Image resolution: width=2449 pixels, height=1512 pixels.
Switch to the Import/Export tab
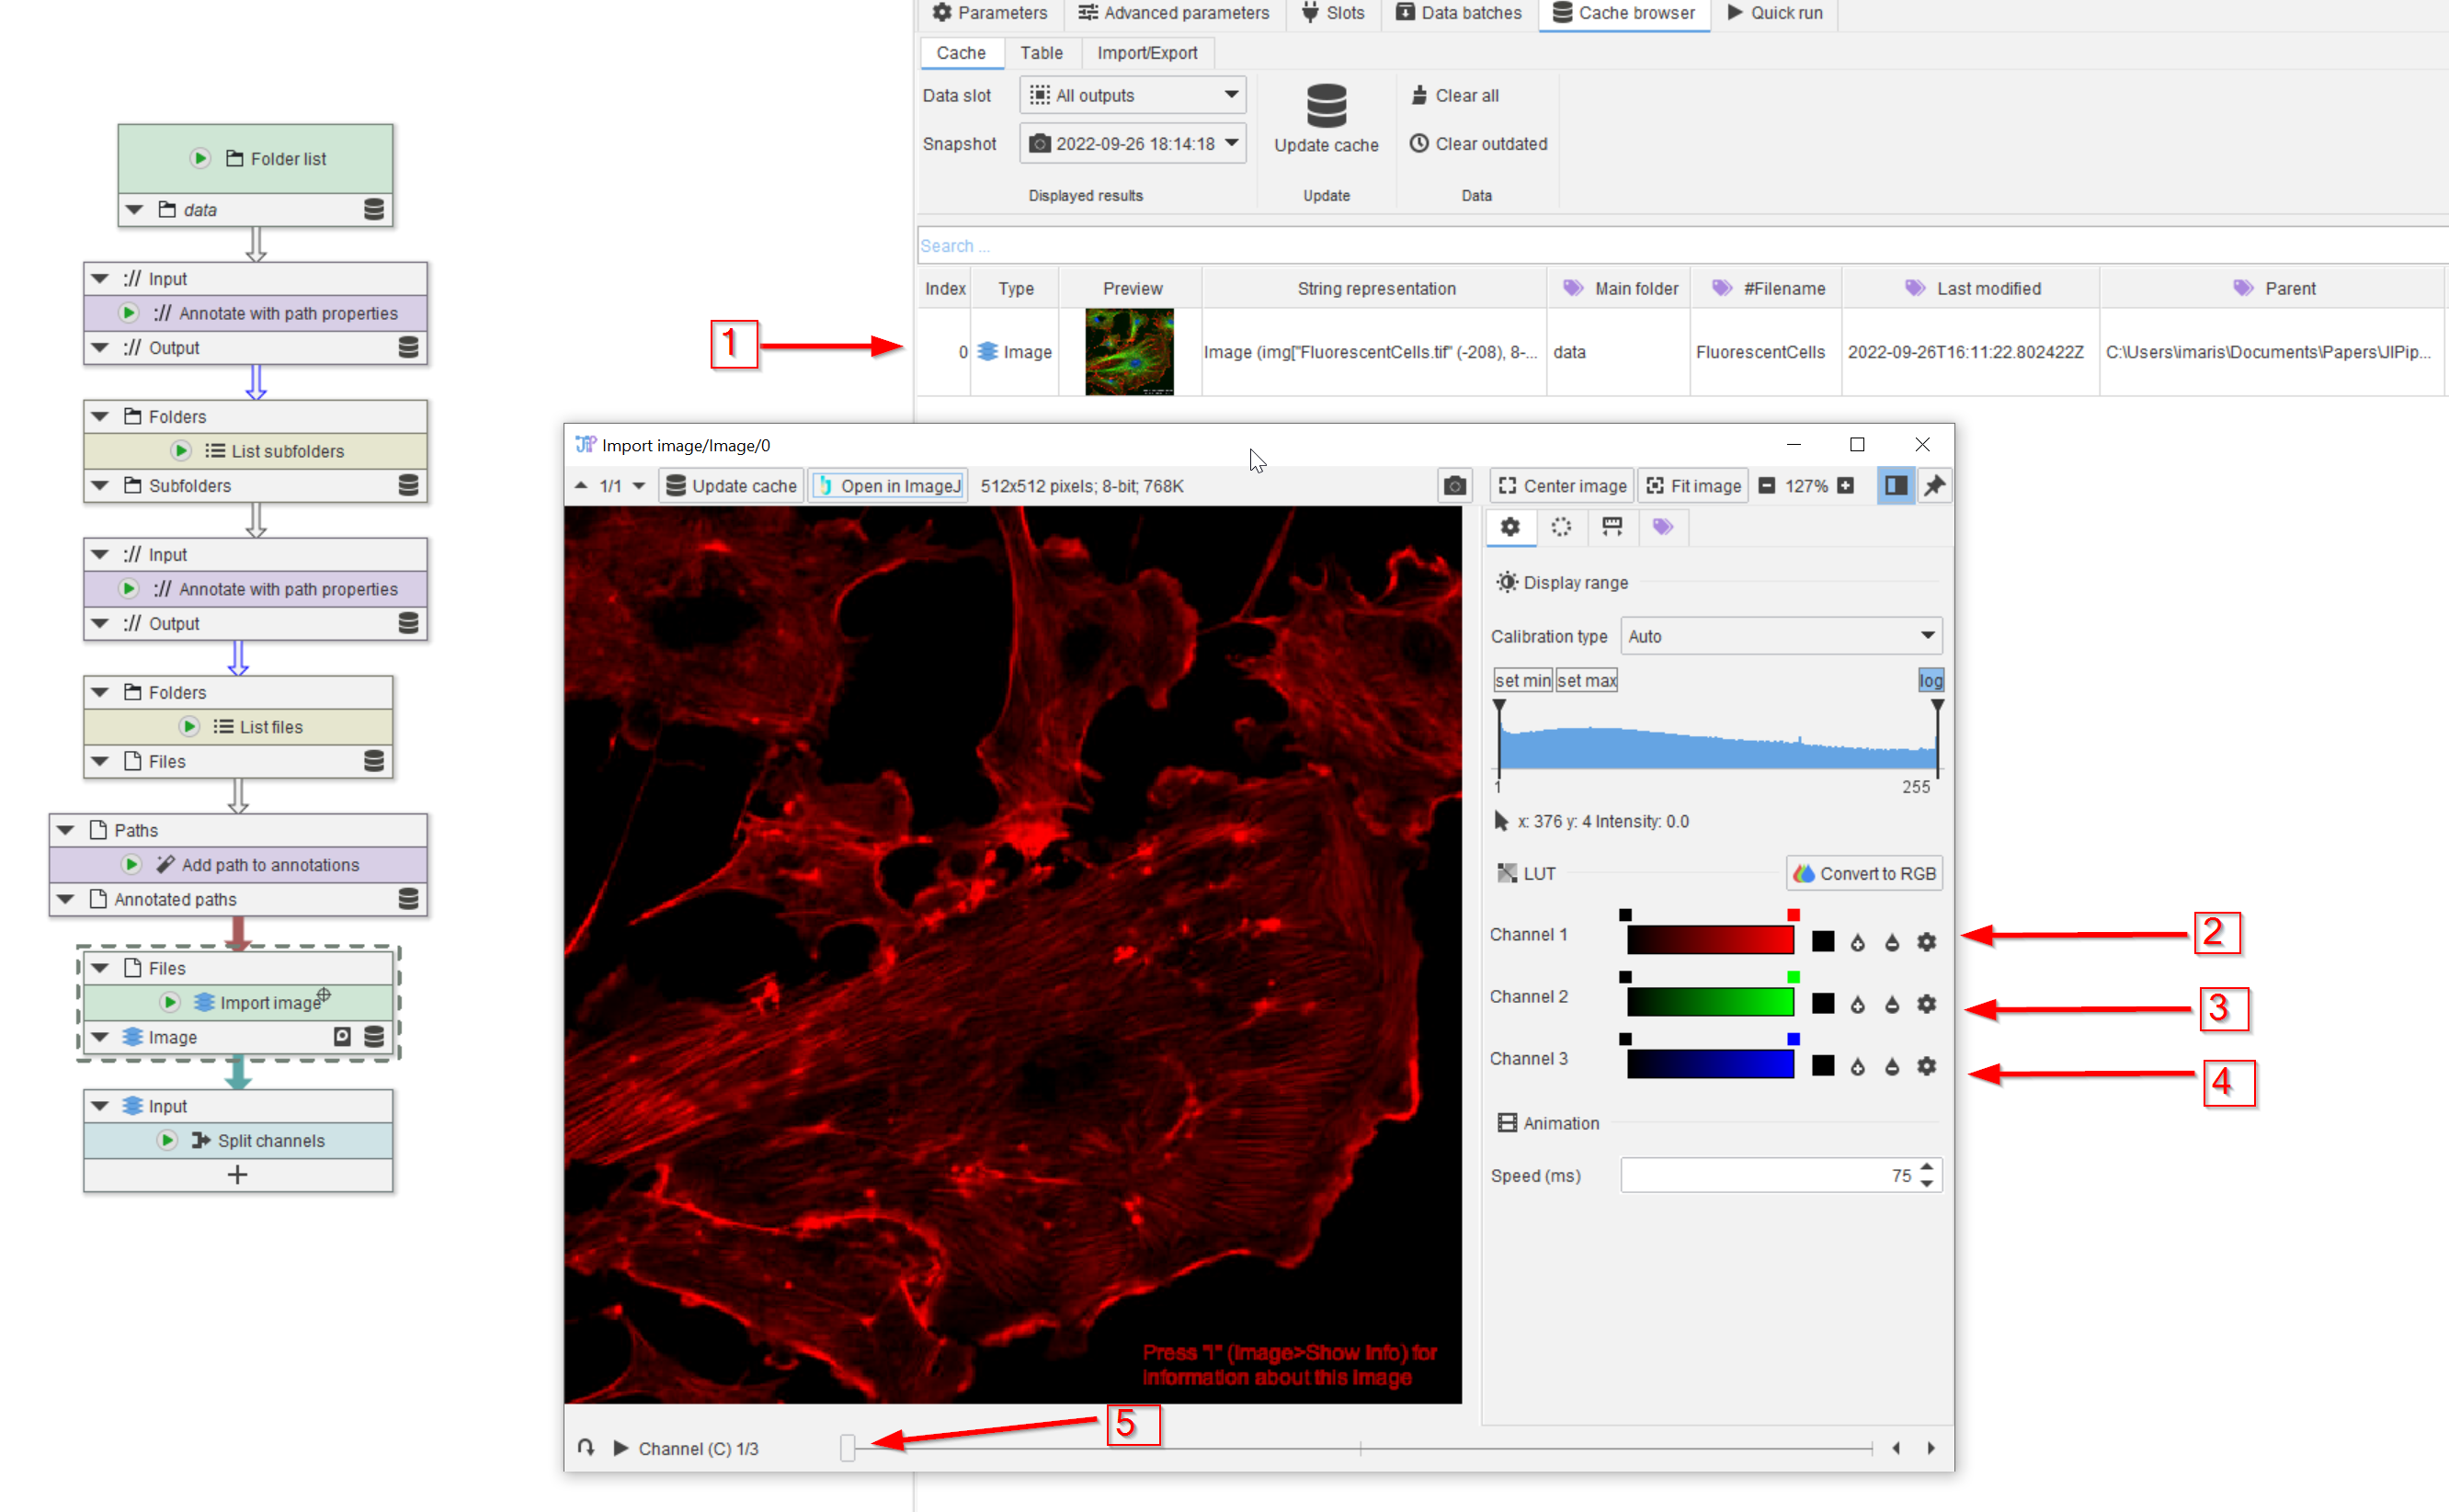click(x=1146, y=53)
